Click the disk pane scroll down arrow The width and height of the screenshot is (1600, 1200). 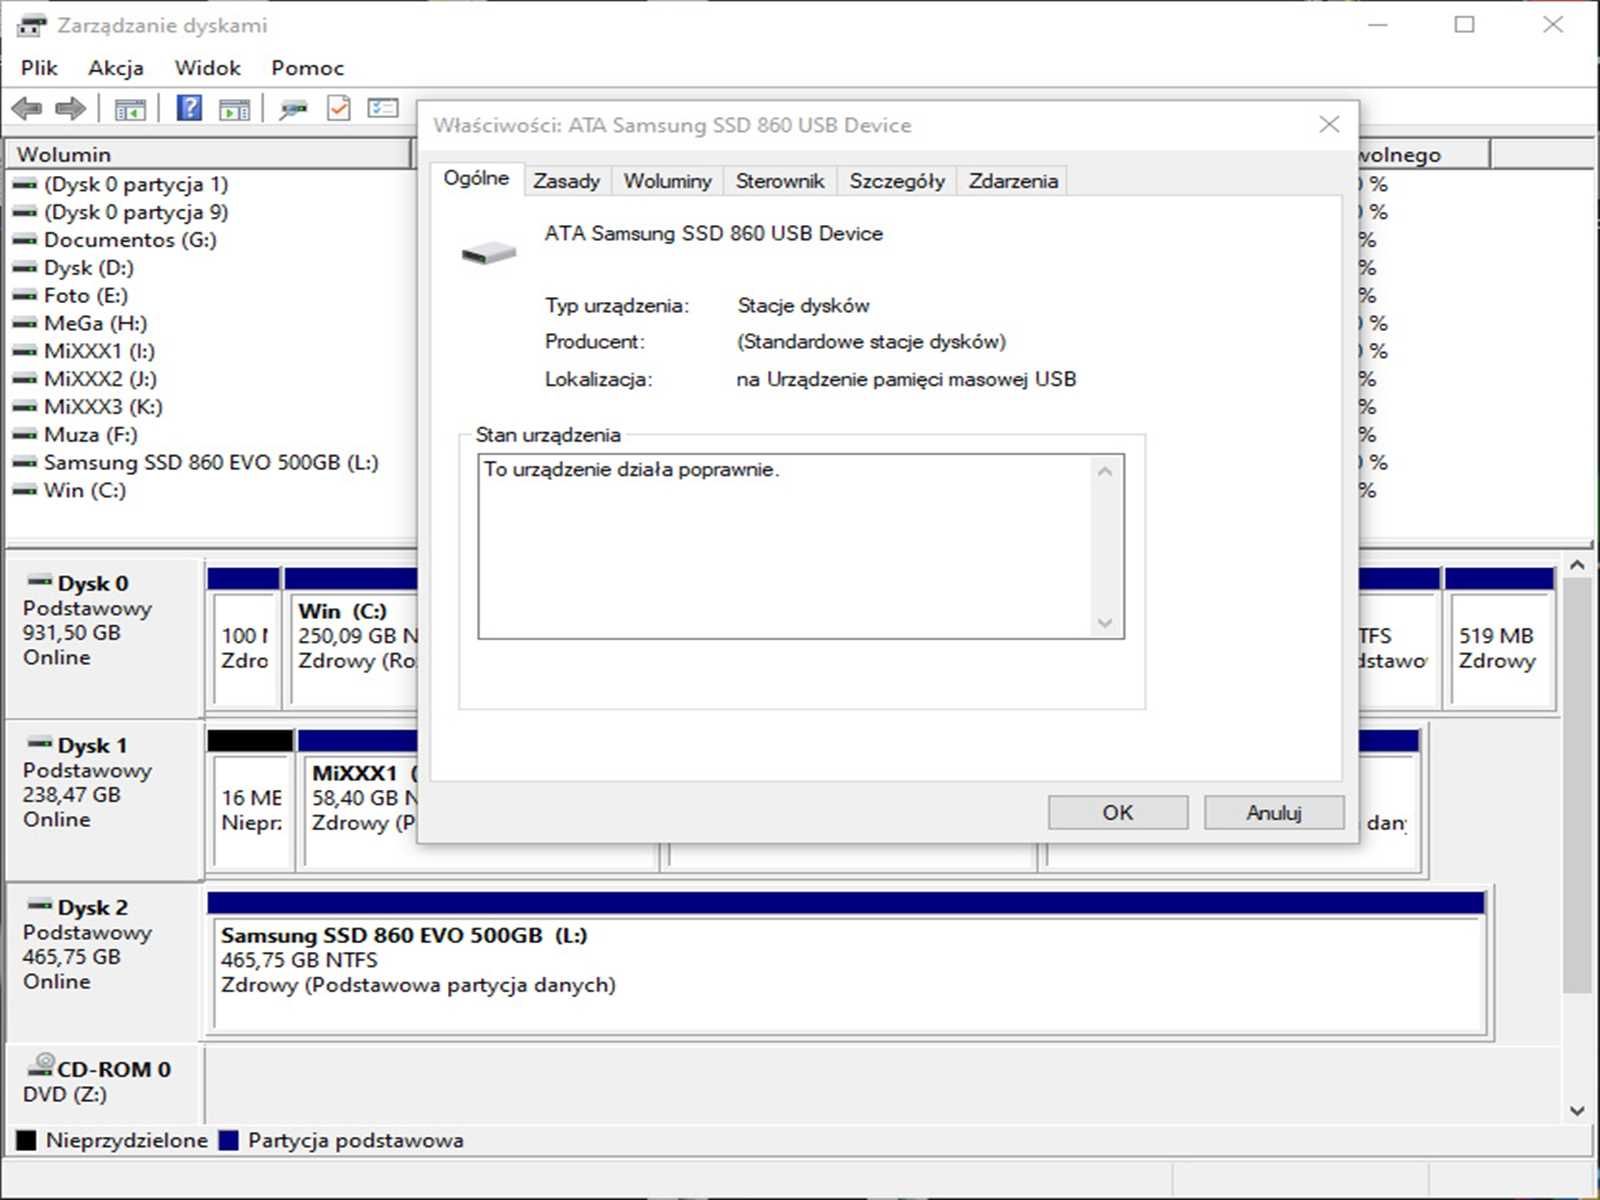1577,1110
